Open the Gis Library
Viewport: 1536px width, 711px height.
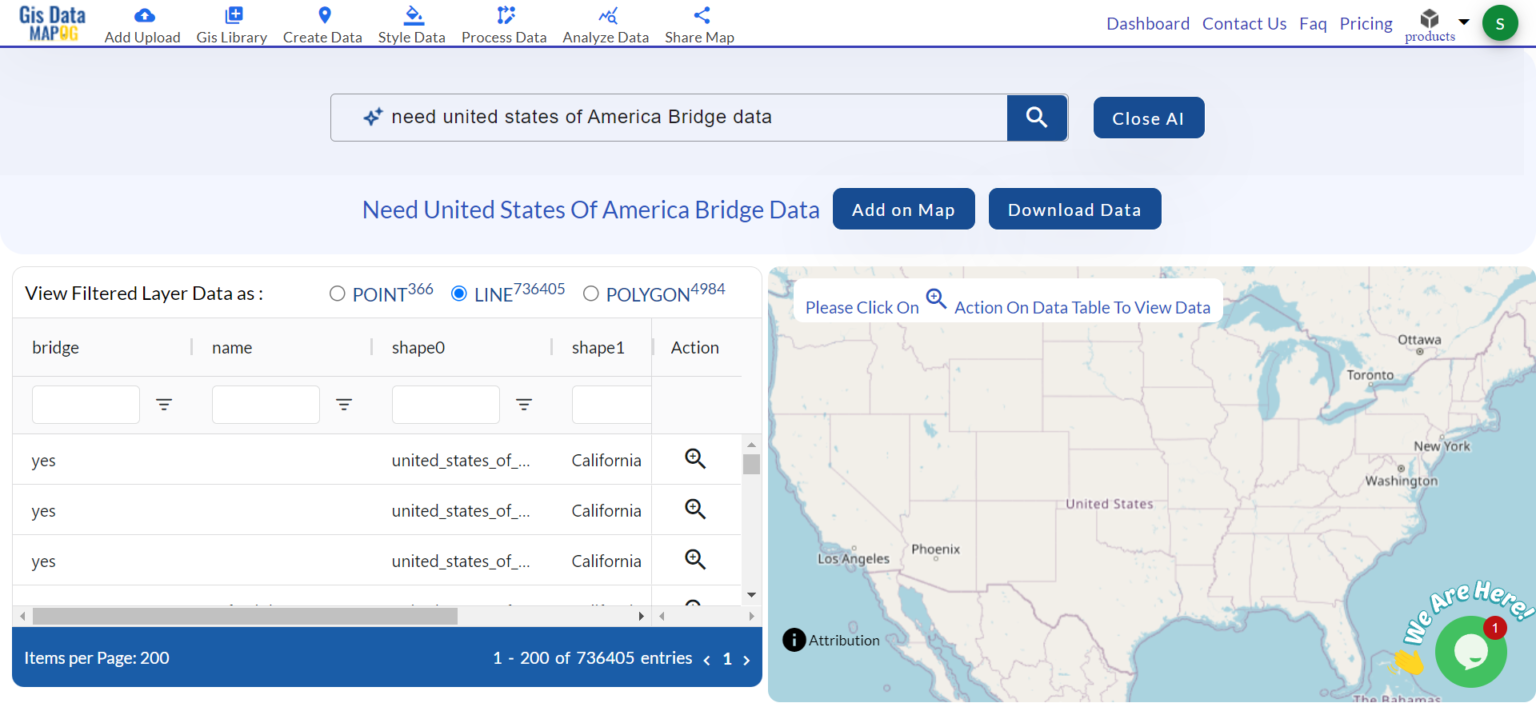[231, 24]
